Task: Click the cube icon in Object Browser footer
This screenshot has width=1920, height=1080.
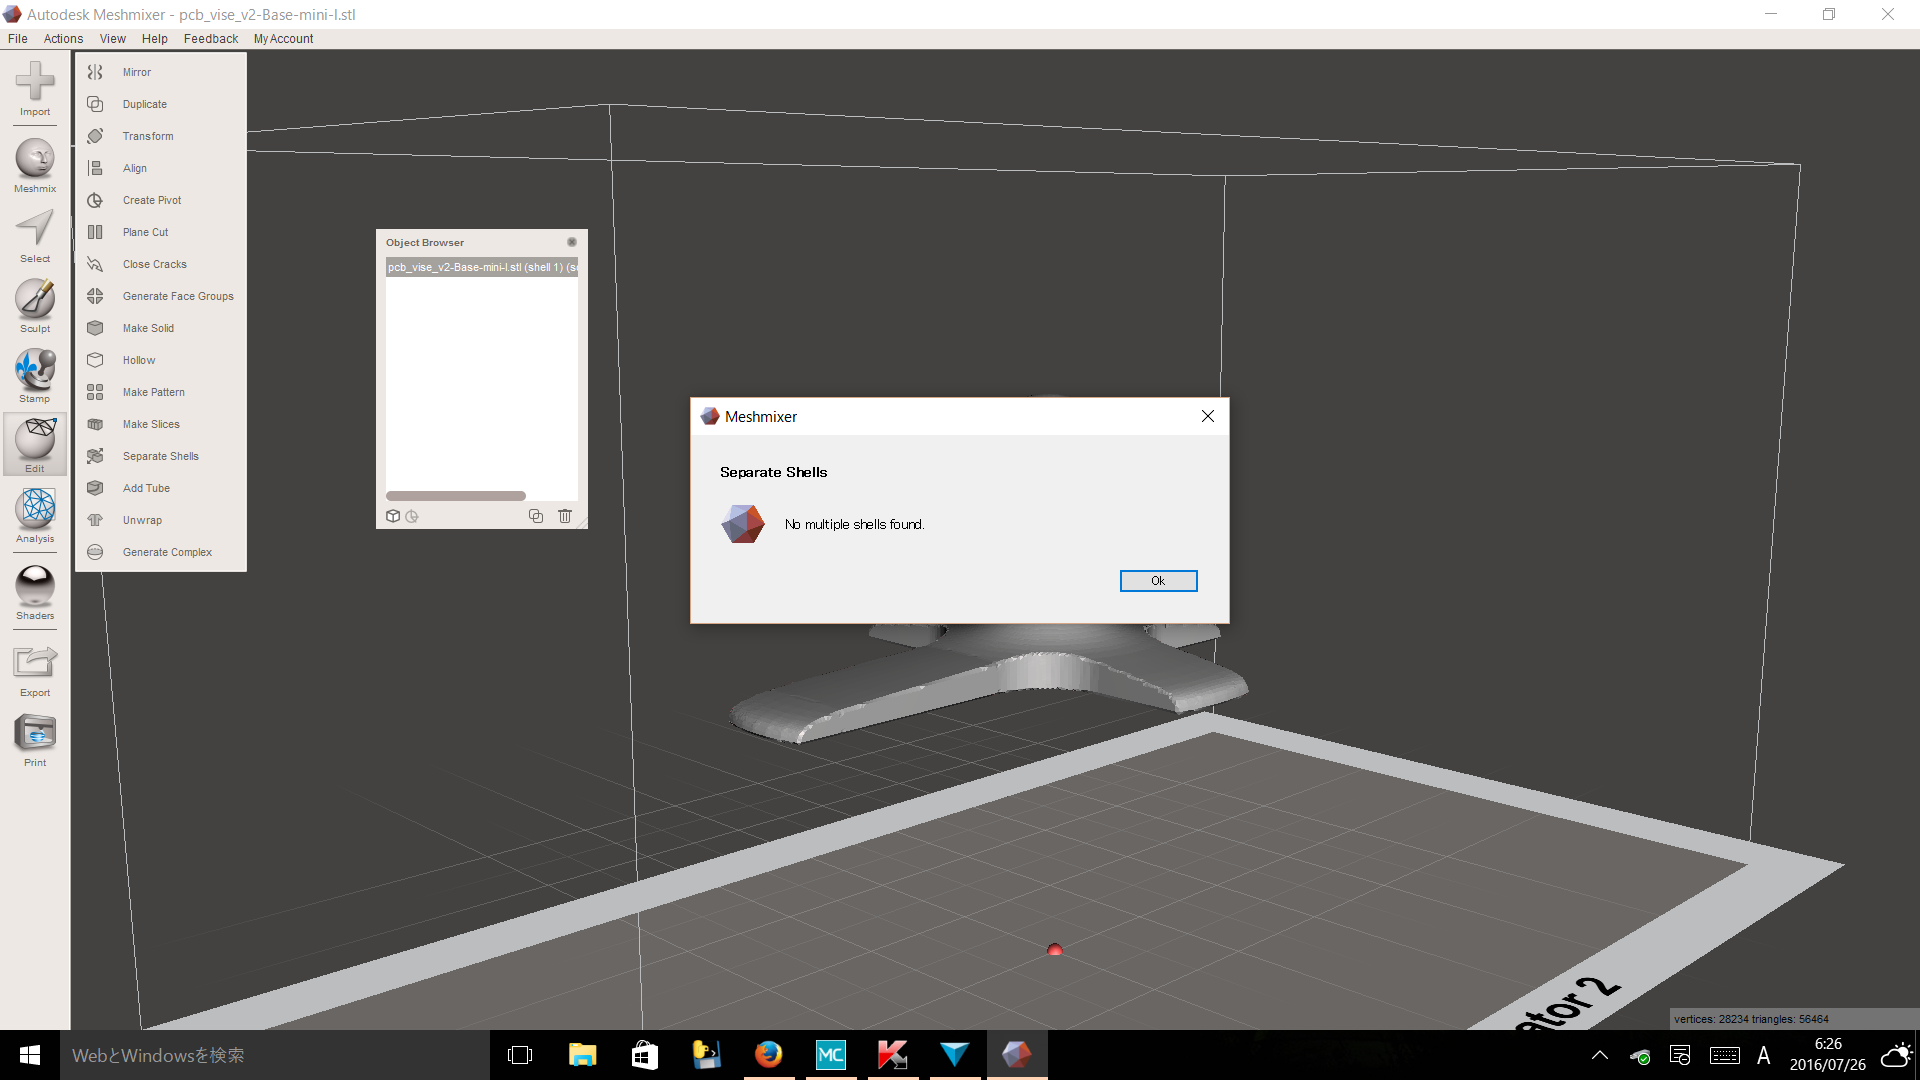Action: point(393,516)
